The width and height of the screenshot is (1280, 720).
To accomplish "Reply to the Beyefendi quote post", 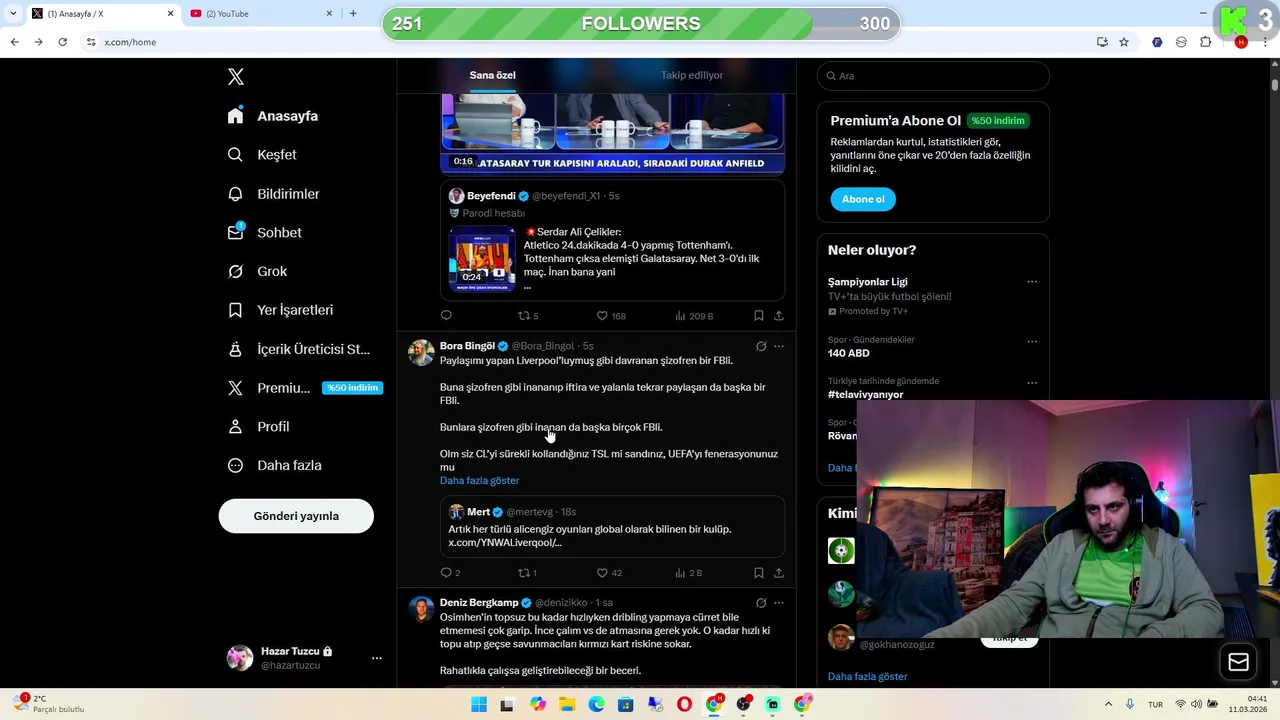I will (x=446, y=316).
